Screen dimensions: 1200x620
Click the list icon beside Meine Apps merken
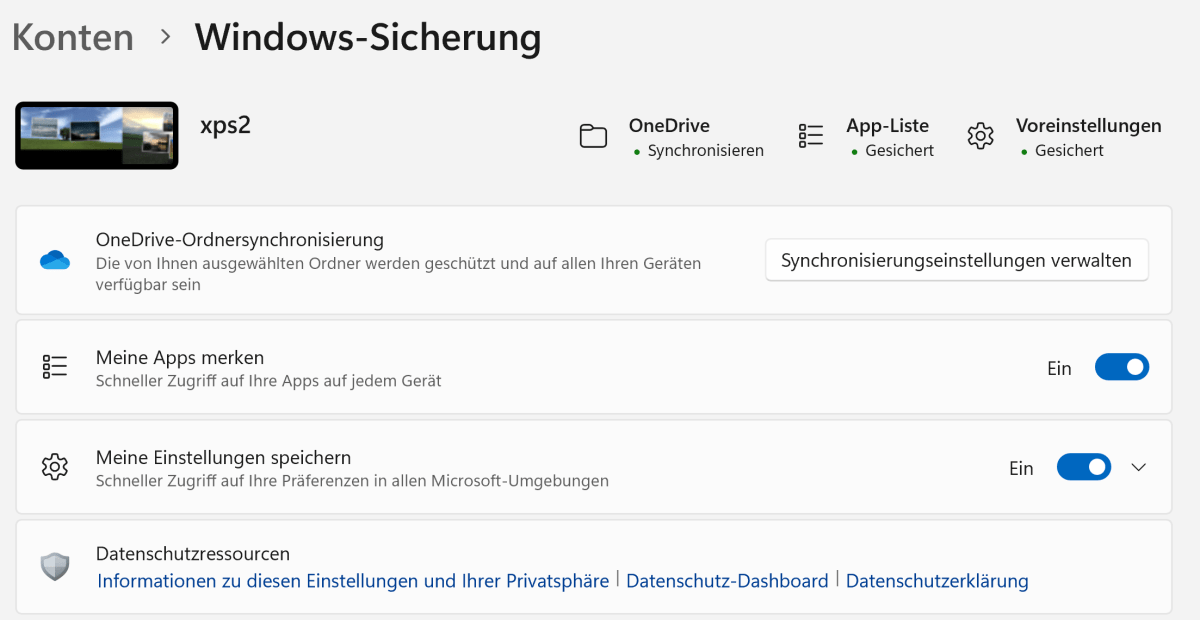click(55, 367)
